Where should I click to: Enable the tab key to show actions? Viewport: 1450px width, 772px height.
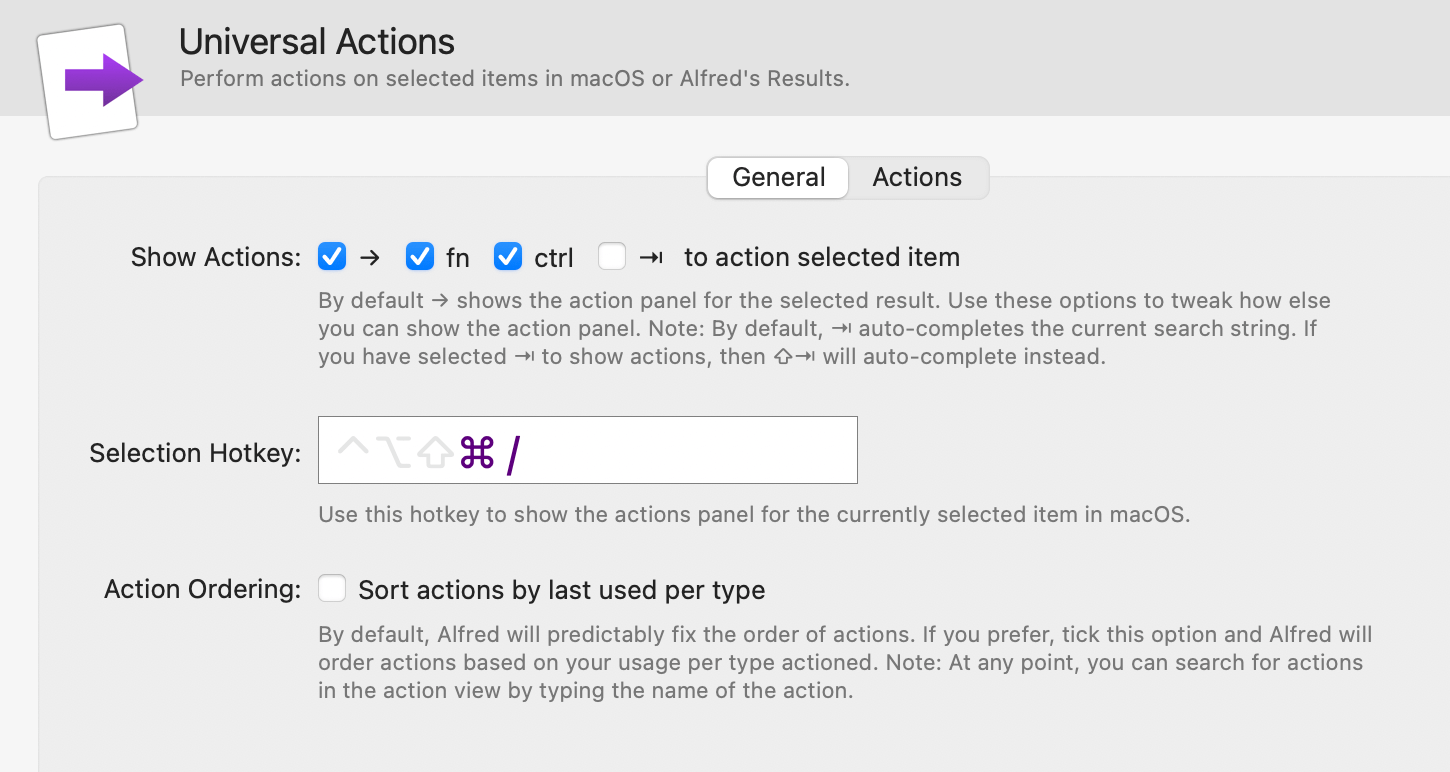(x=611, y=256)
